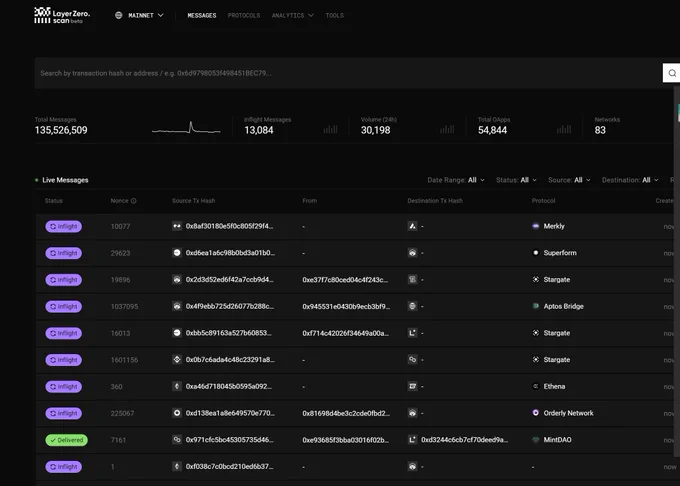
Task: Click the search magnifier button
Action: point(672,73)
